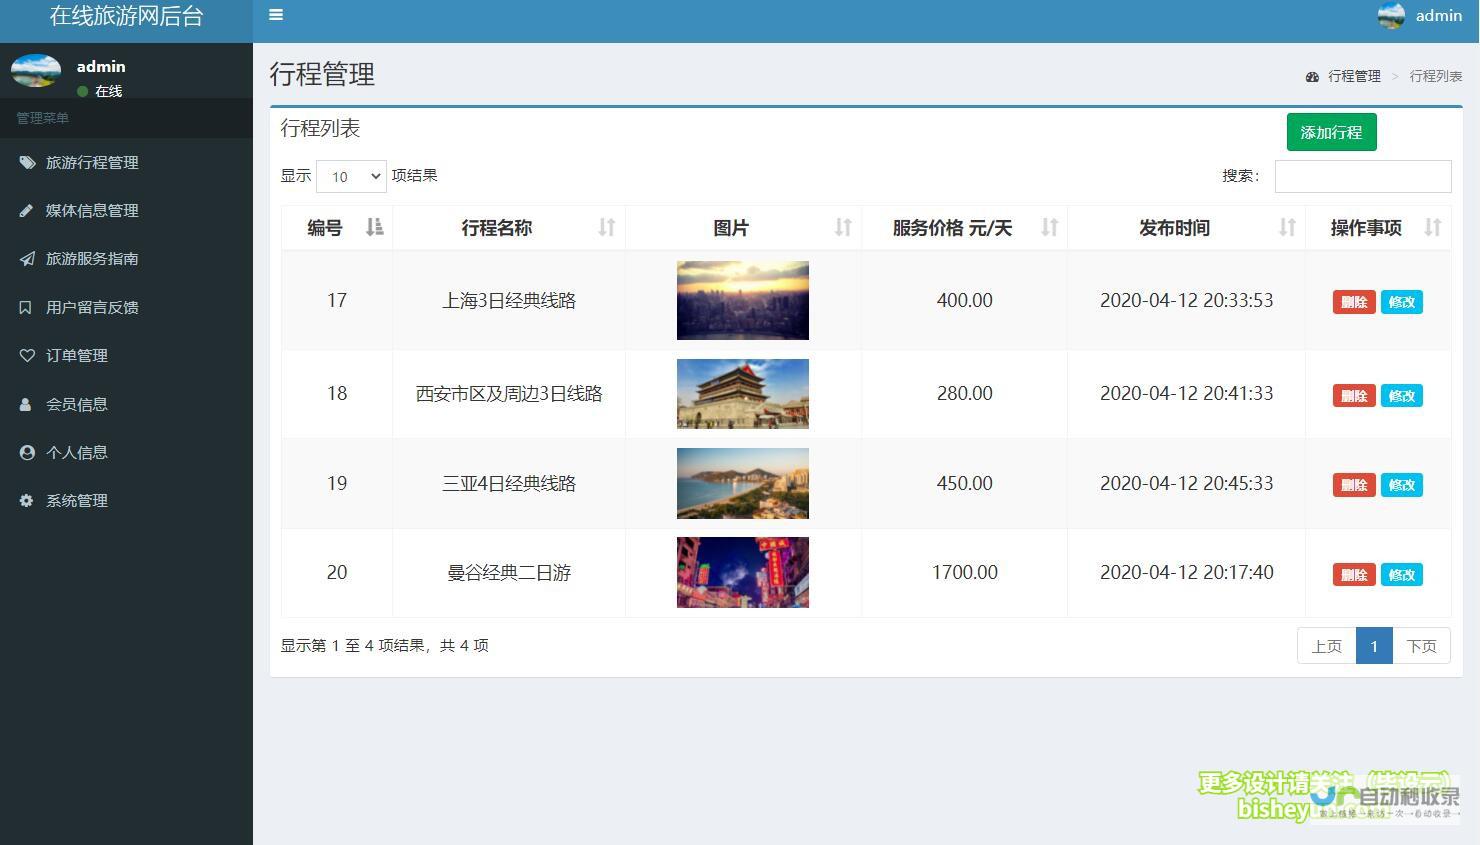This screenshot has width=1480, height=845.
Task: Open Bangkok neon street thumbnail image
Action: click(743, 572)
